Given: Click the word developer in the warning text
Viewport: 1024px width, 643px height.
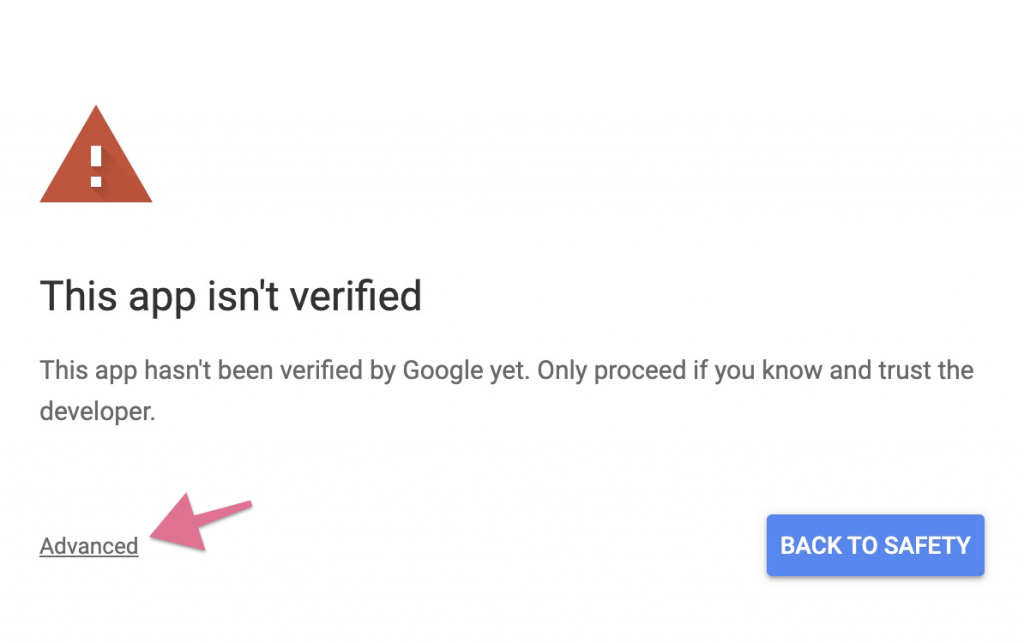Looking at the screenshot, I should pyautogui.click(x=95, y=411).
